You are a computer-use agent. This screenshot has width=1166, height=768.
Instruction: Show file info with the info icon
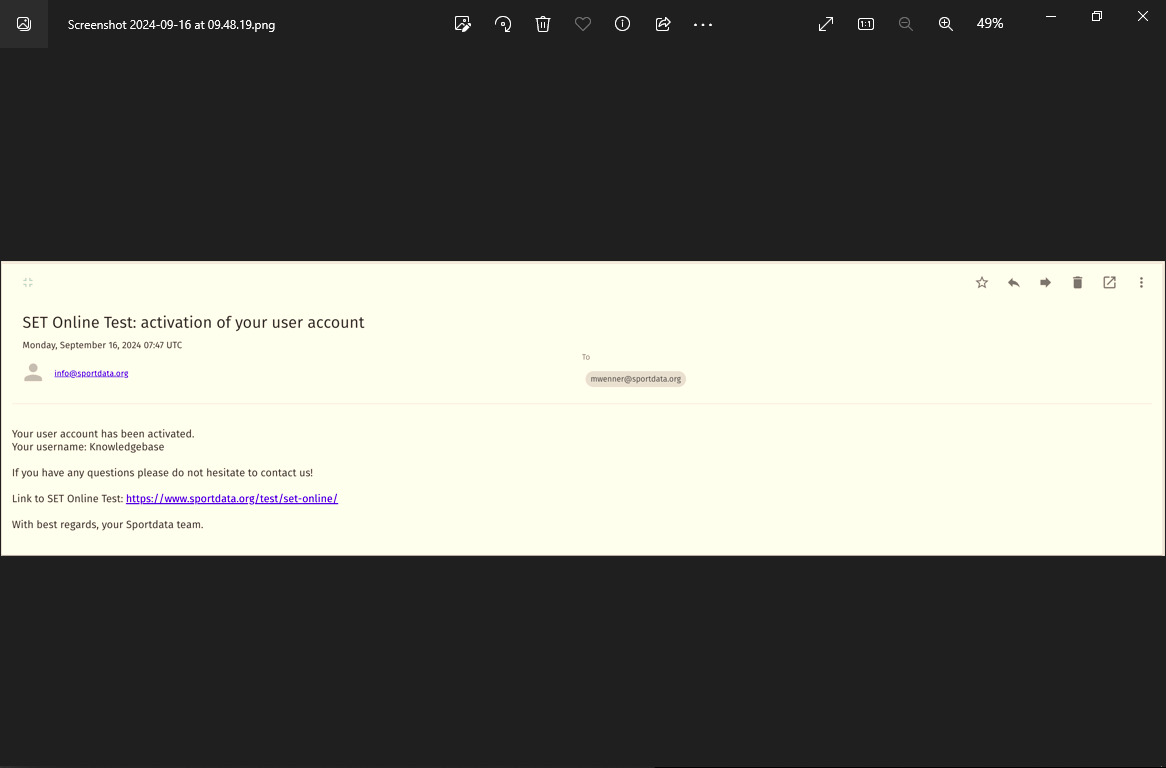(x=623, y=24)
